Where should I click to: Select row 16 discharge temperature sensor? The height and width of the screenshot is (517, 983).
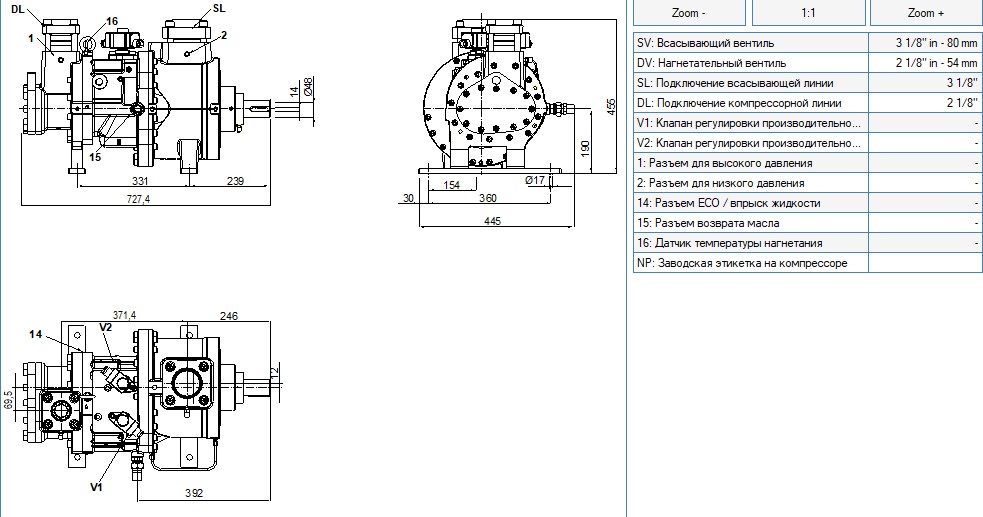[x=807, y=244]
